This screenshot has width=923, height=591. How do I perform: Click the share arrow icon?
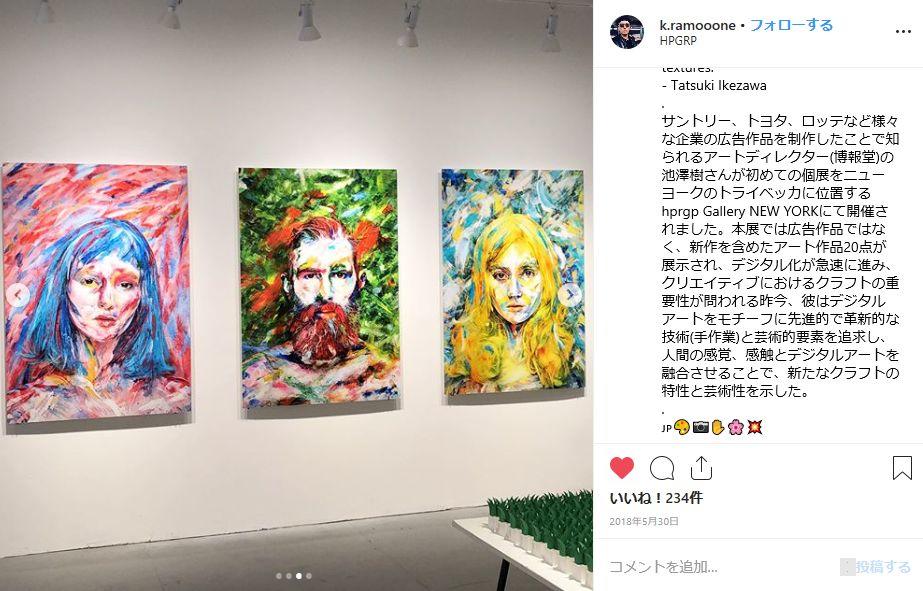pos(701,468)
